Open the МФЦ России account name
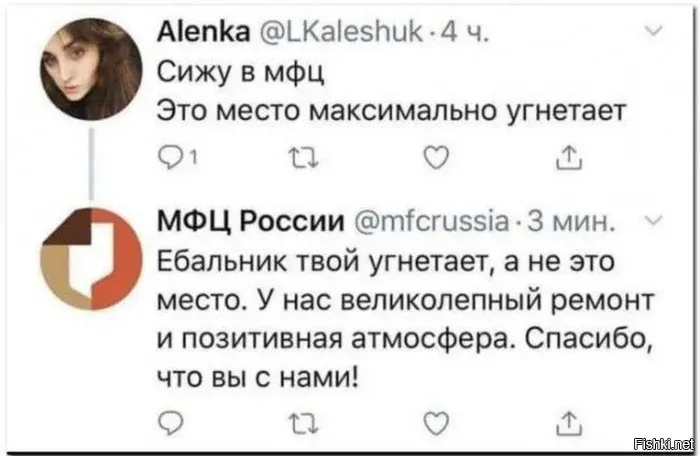This screenshot has width=700, height=456. [x=253, y=221]
